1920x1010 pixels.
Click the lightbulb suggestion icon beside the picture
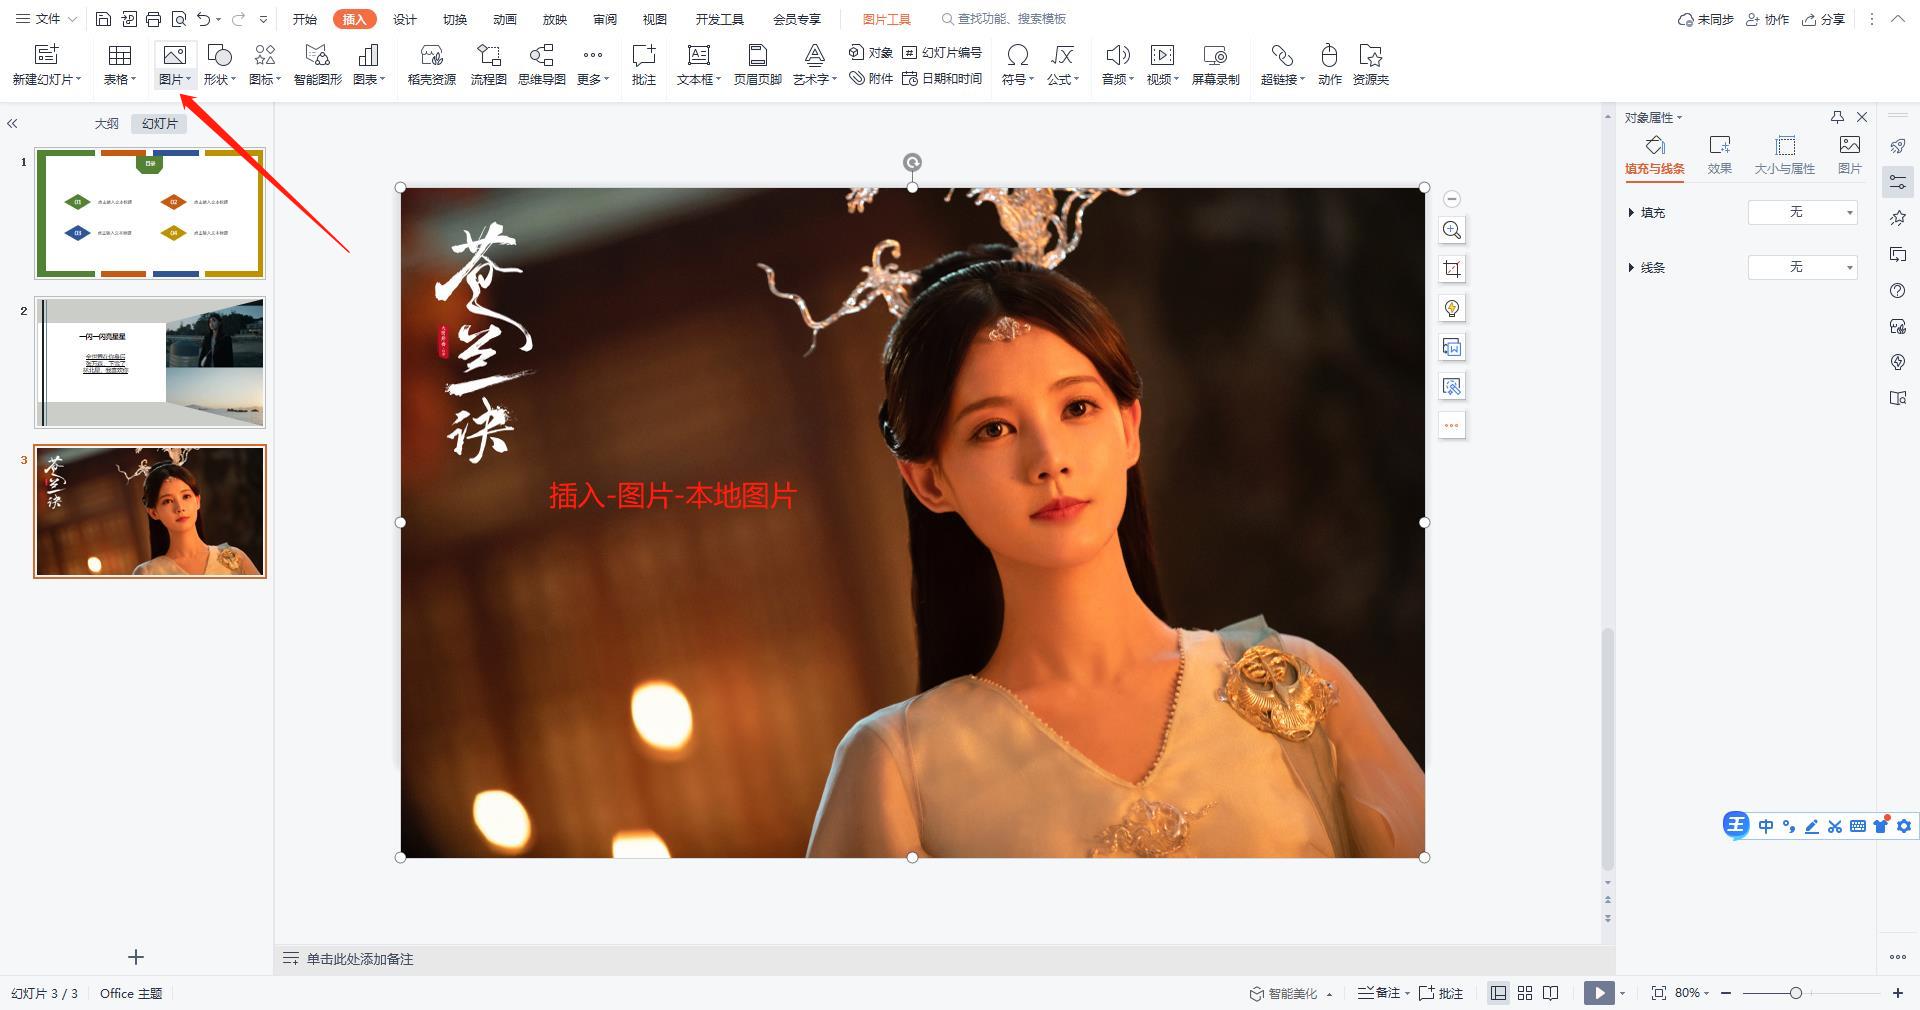[x=1452, y=308]
